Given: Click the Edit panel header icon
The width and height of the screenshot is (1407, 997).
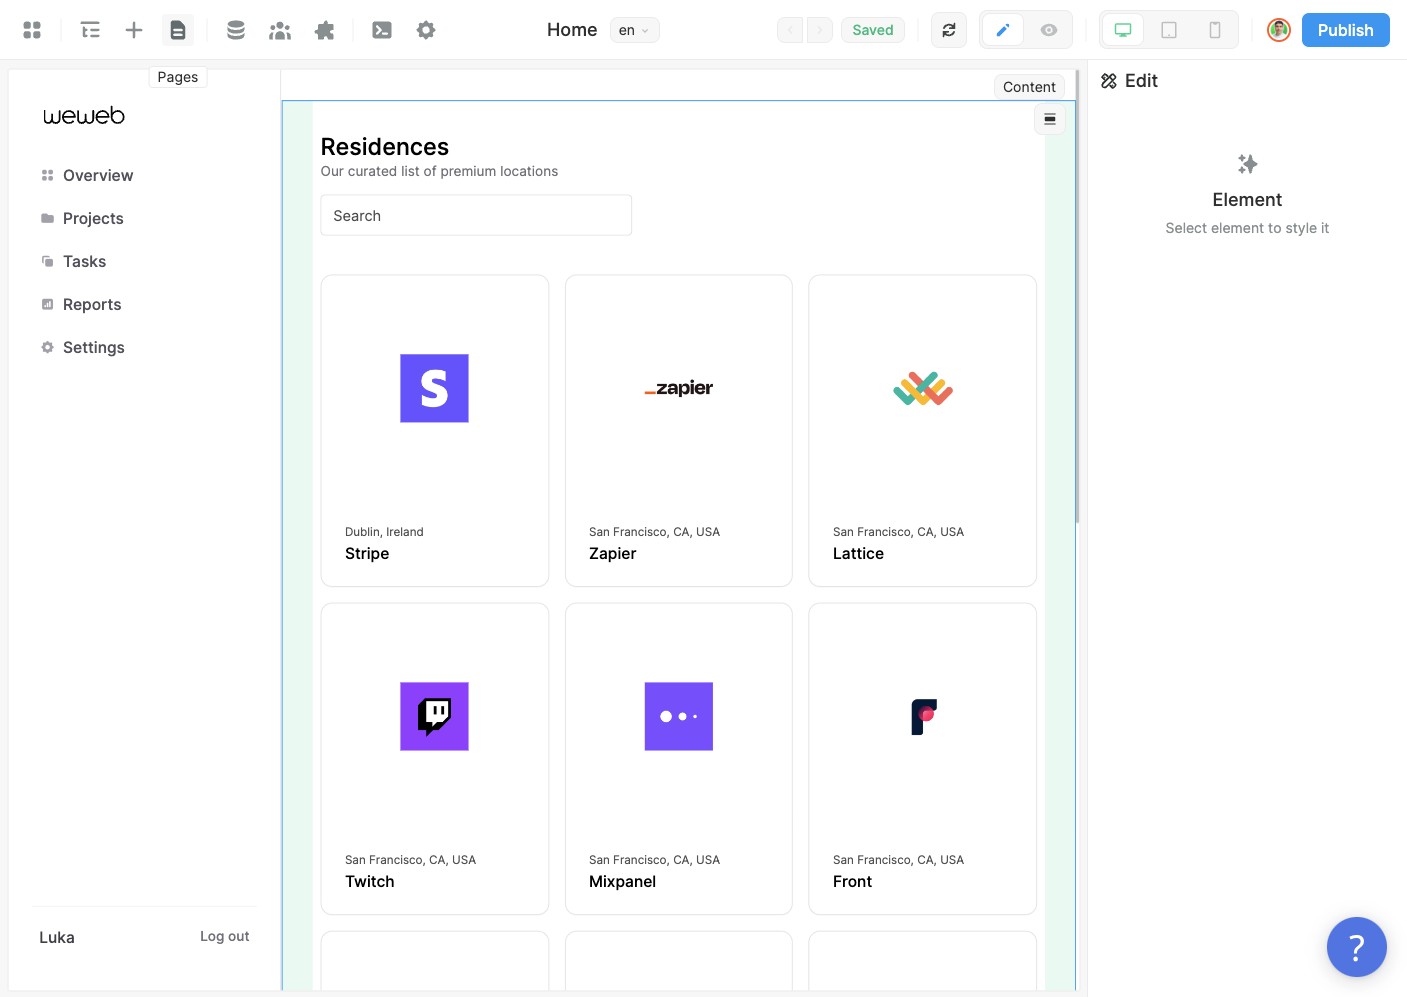Looking at the screenshot, I should click(1109, 81).
